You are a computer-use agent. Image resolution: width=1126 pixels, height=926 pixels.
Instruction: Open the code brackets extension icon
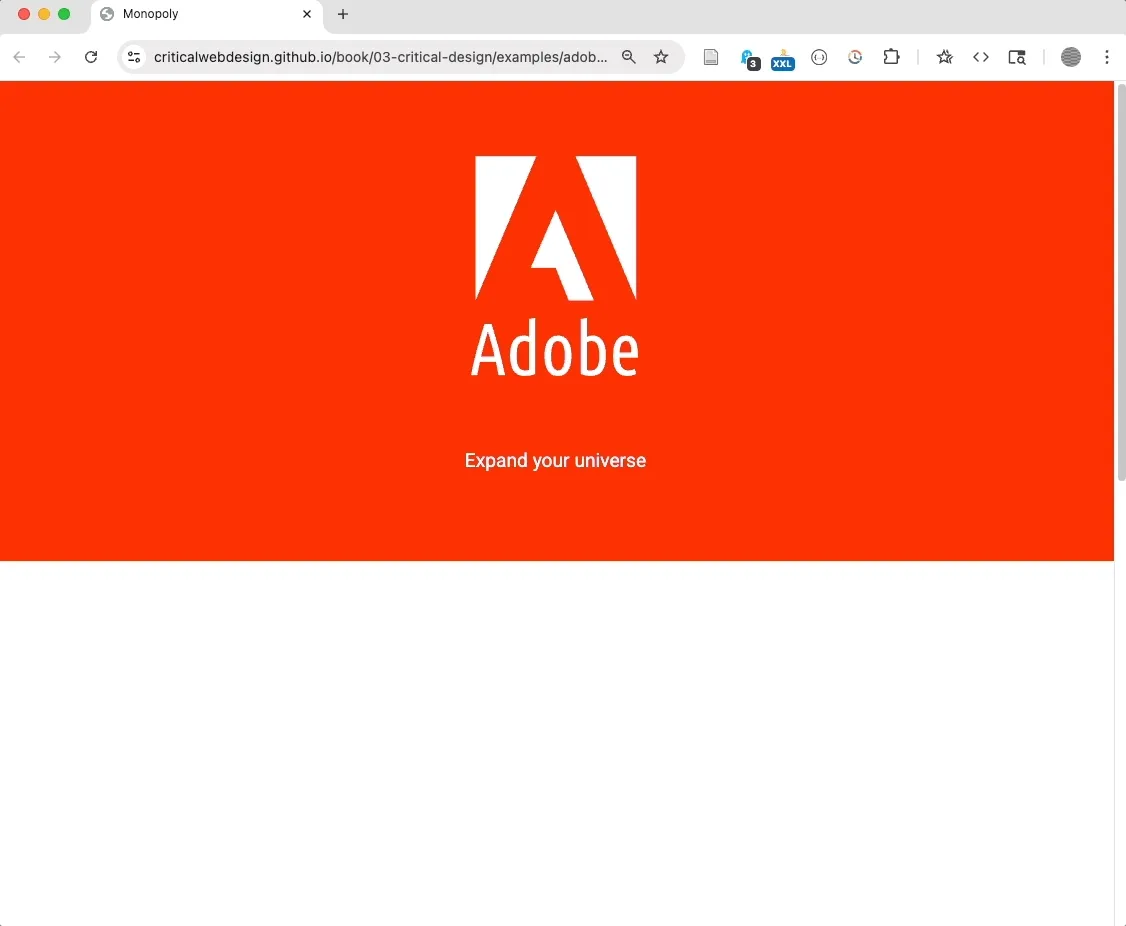pos(981,57)
